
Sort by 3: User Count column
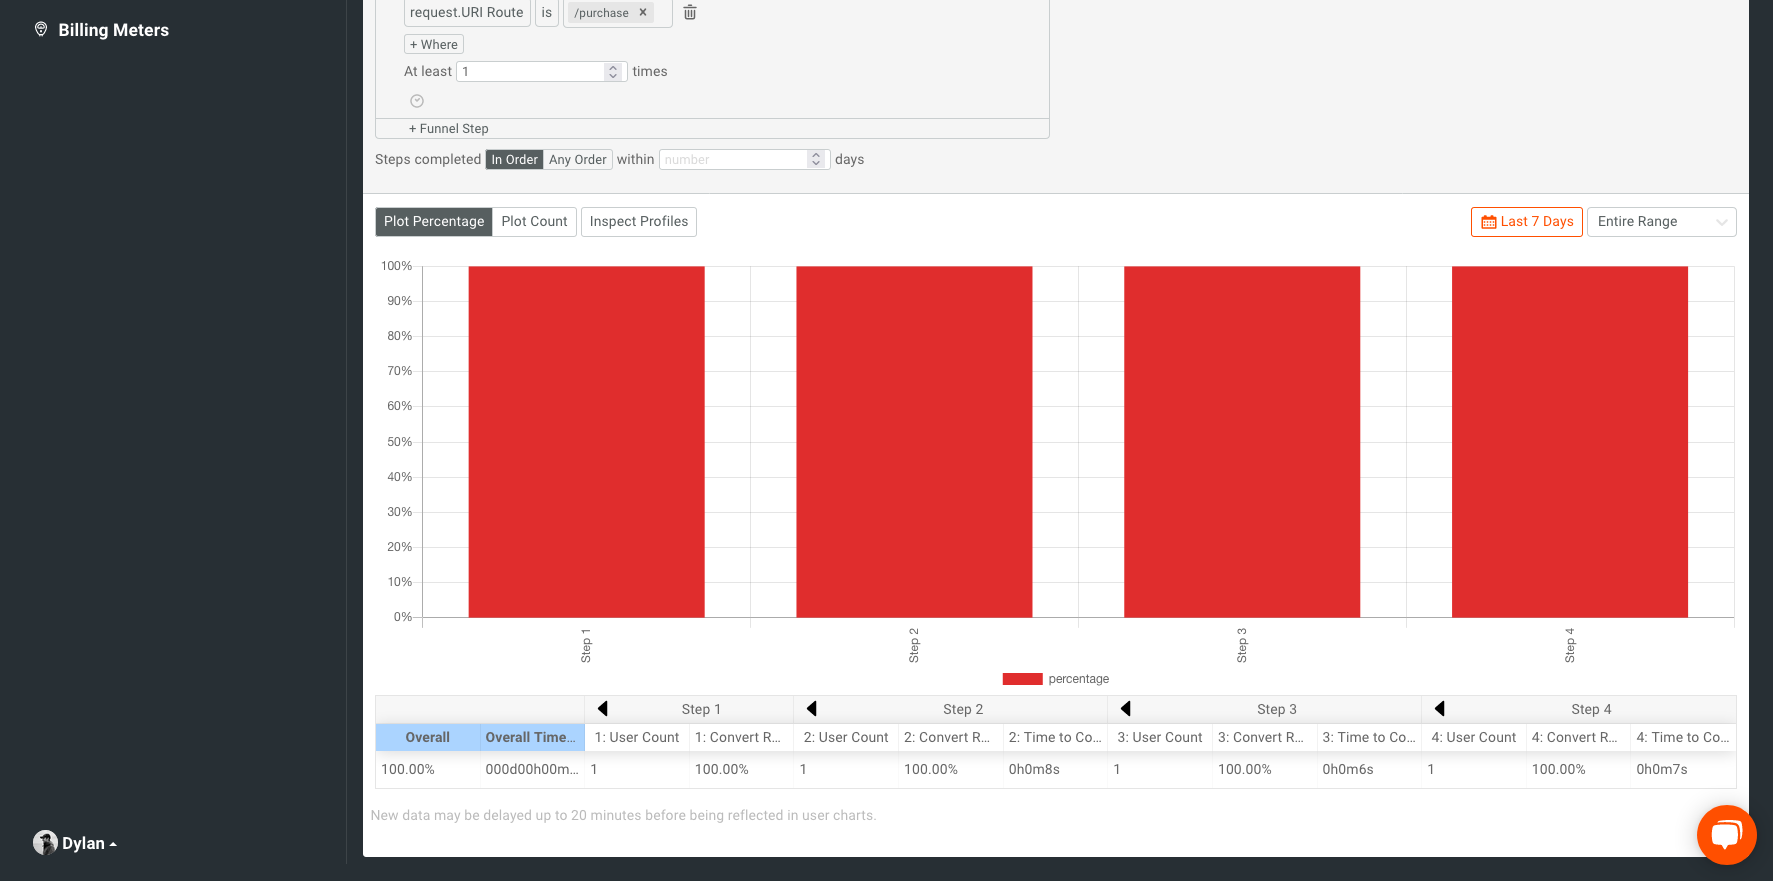click(1160, 738)
